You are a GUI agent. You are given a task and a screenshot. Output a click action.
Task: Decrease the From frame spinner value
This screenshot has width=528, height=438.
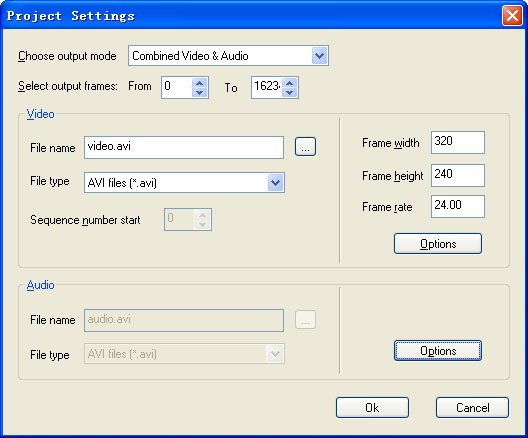click(x=200, y=92)
